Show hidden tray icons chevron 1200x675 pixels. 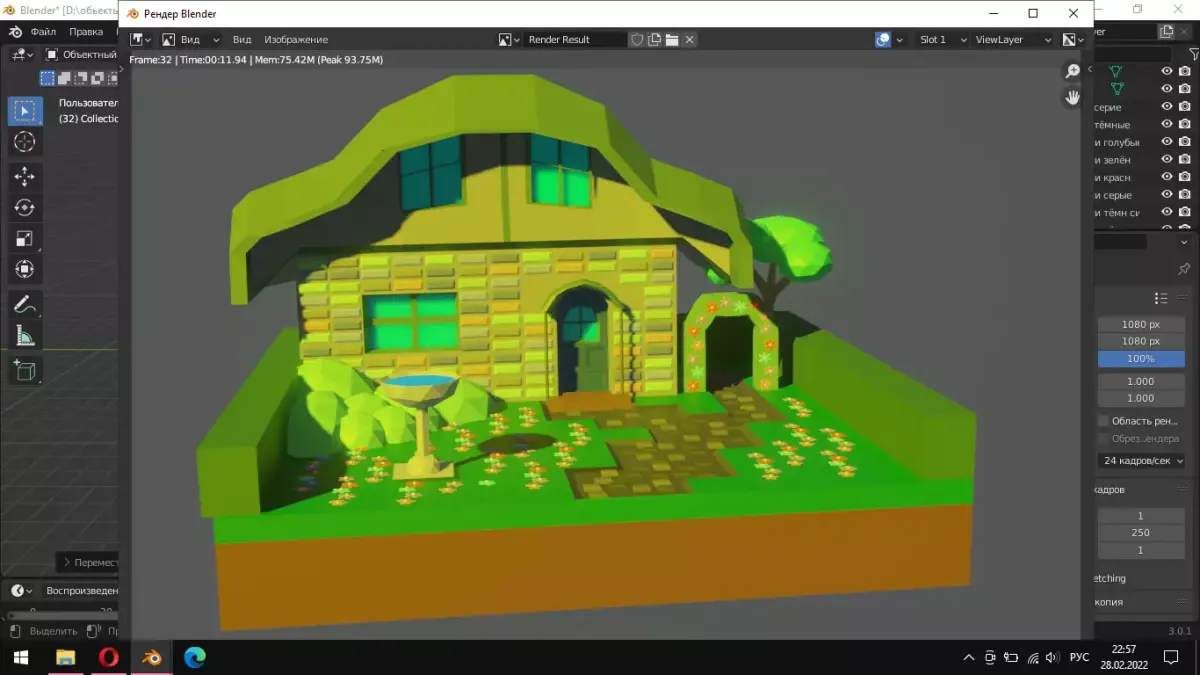(968, 657)
